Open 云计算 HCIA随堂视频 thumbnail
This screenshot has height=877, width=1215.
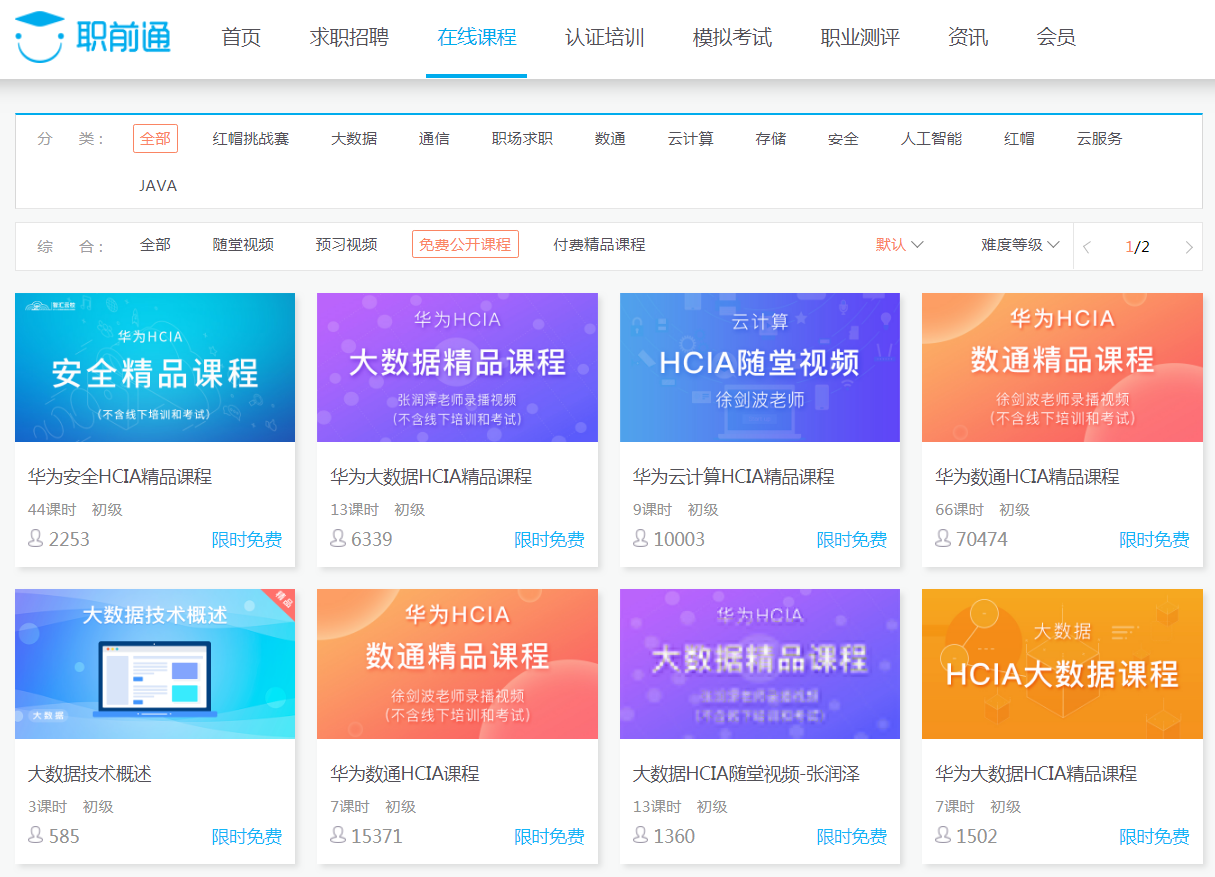point(760,367)
